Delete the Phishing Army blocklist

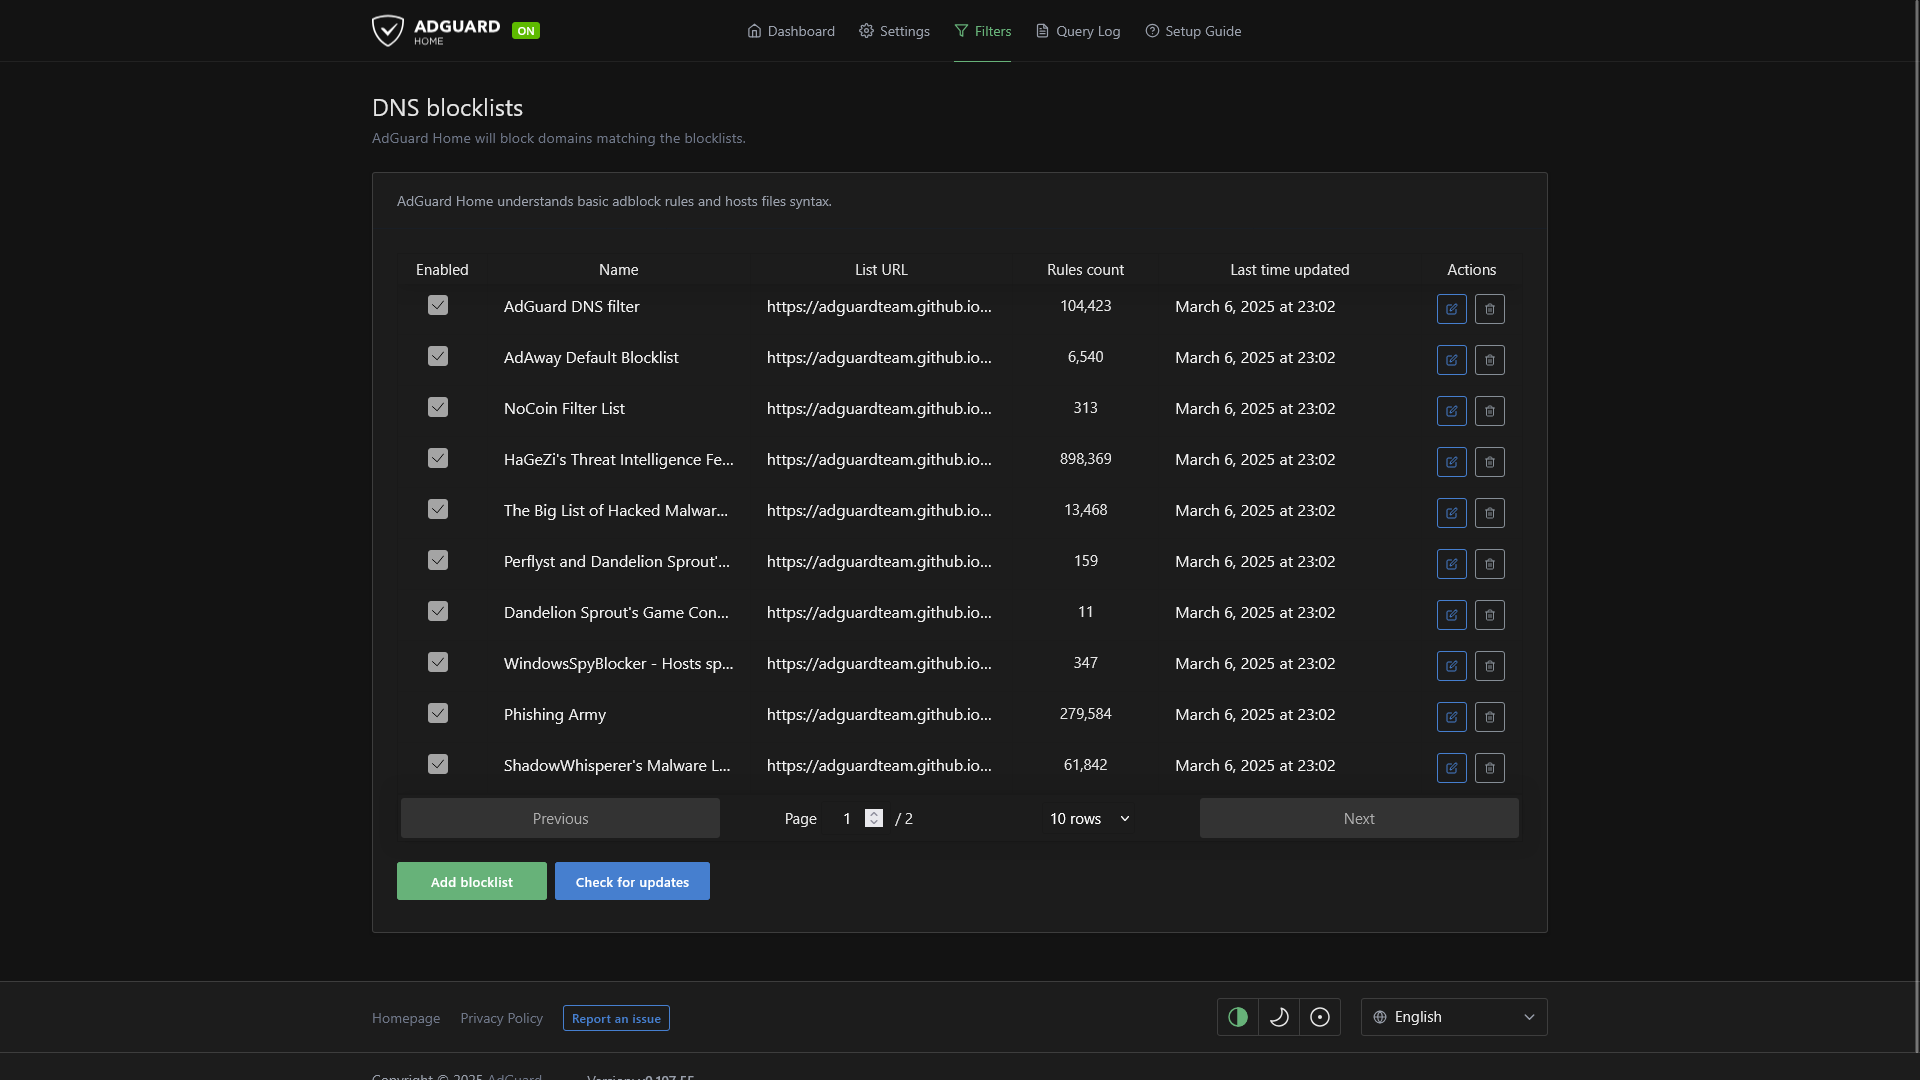1489,717
